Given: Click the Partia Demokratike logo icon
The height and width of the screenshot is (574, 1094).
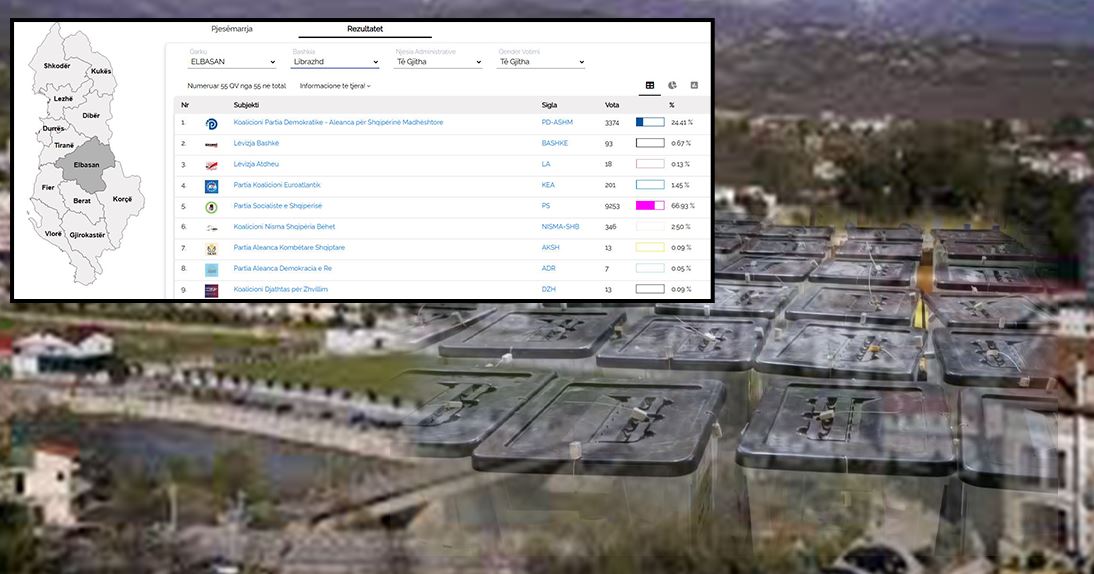Looking at the screenshot, I should tap(211, 124).
